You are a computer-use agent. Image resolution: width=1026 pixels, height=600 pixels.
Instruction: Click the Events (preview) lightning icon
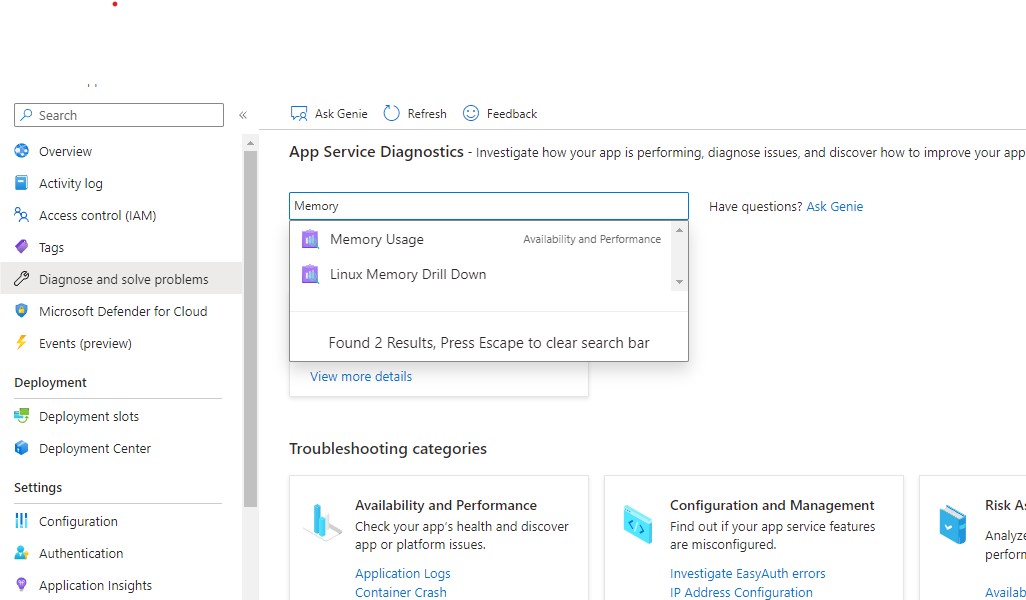tap(22, 343)
